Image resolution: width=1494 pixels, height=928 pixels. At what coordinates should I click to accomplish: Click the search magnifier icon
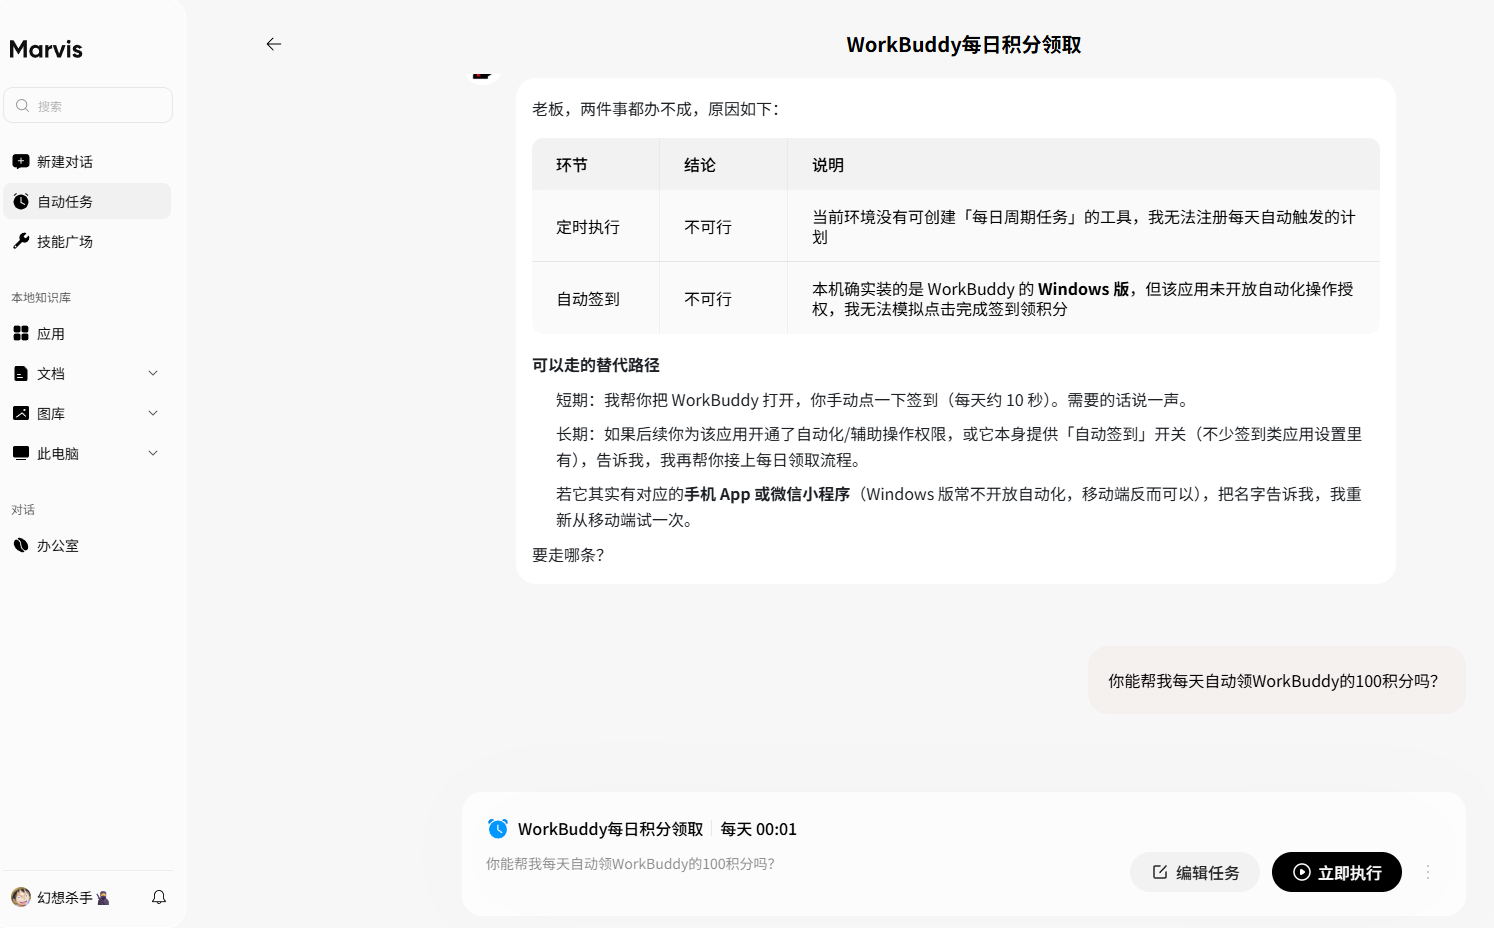coord(22,105)
